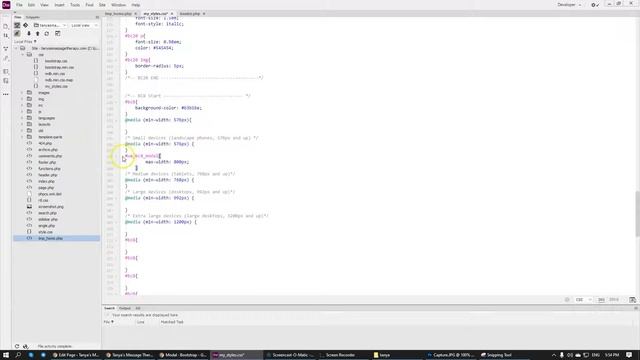Click the Synchronize icon in Files panel
This screenshot has width=640, height=360.
47,33
